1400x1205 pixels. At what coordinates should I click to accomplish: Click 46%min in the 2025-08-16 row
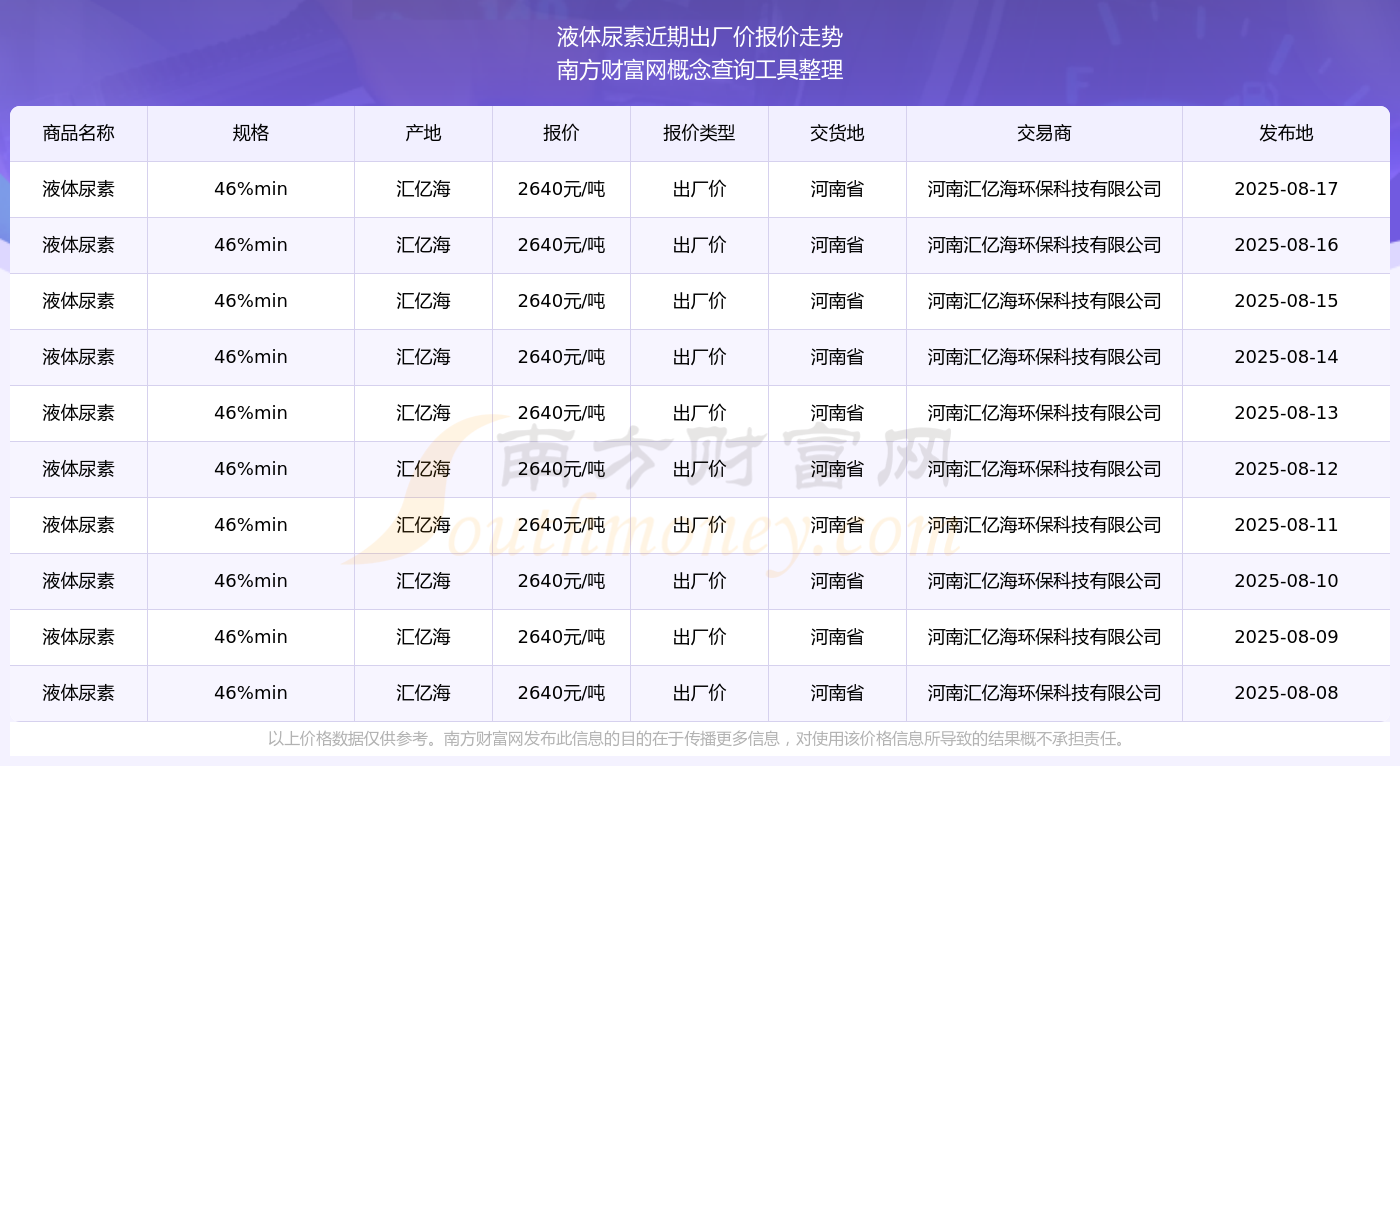tap(251, 245)
